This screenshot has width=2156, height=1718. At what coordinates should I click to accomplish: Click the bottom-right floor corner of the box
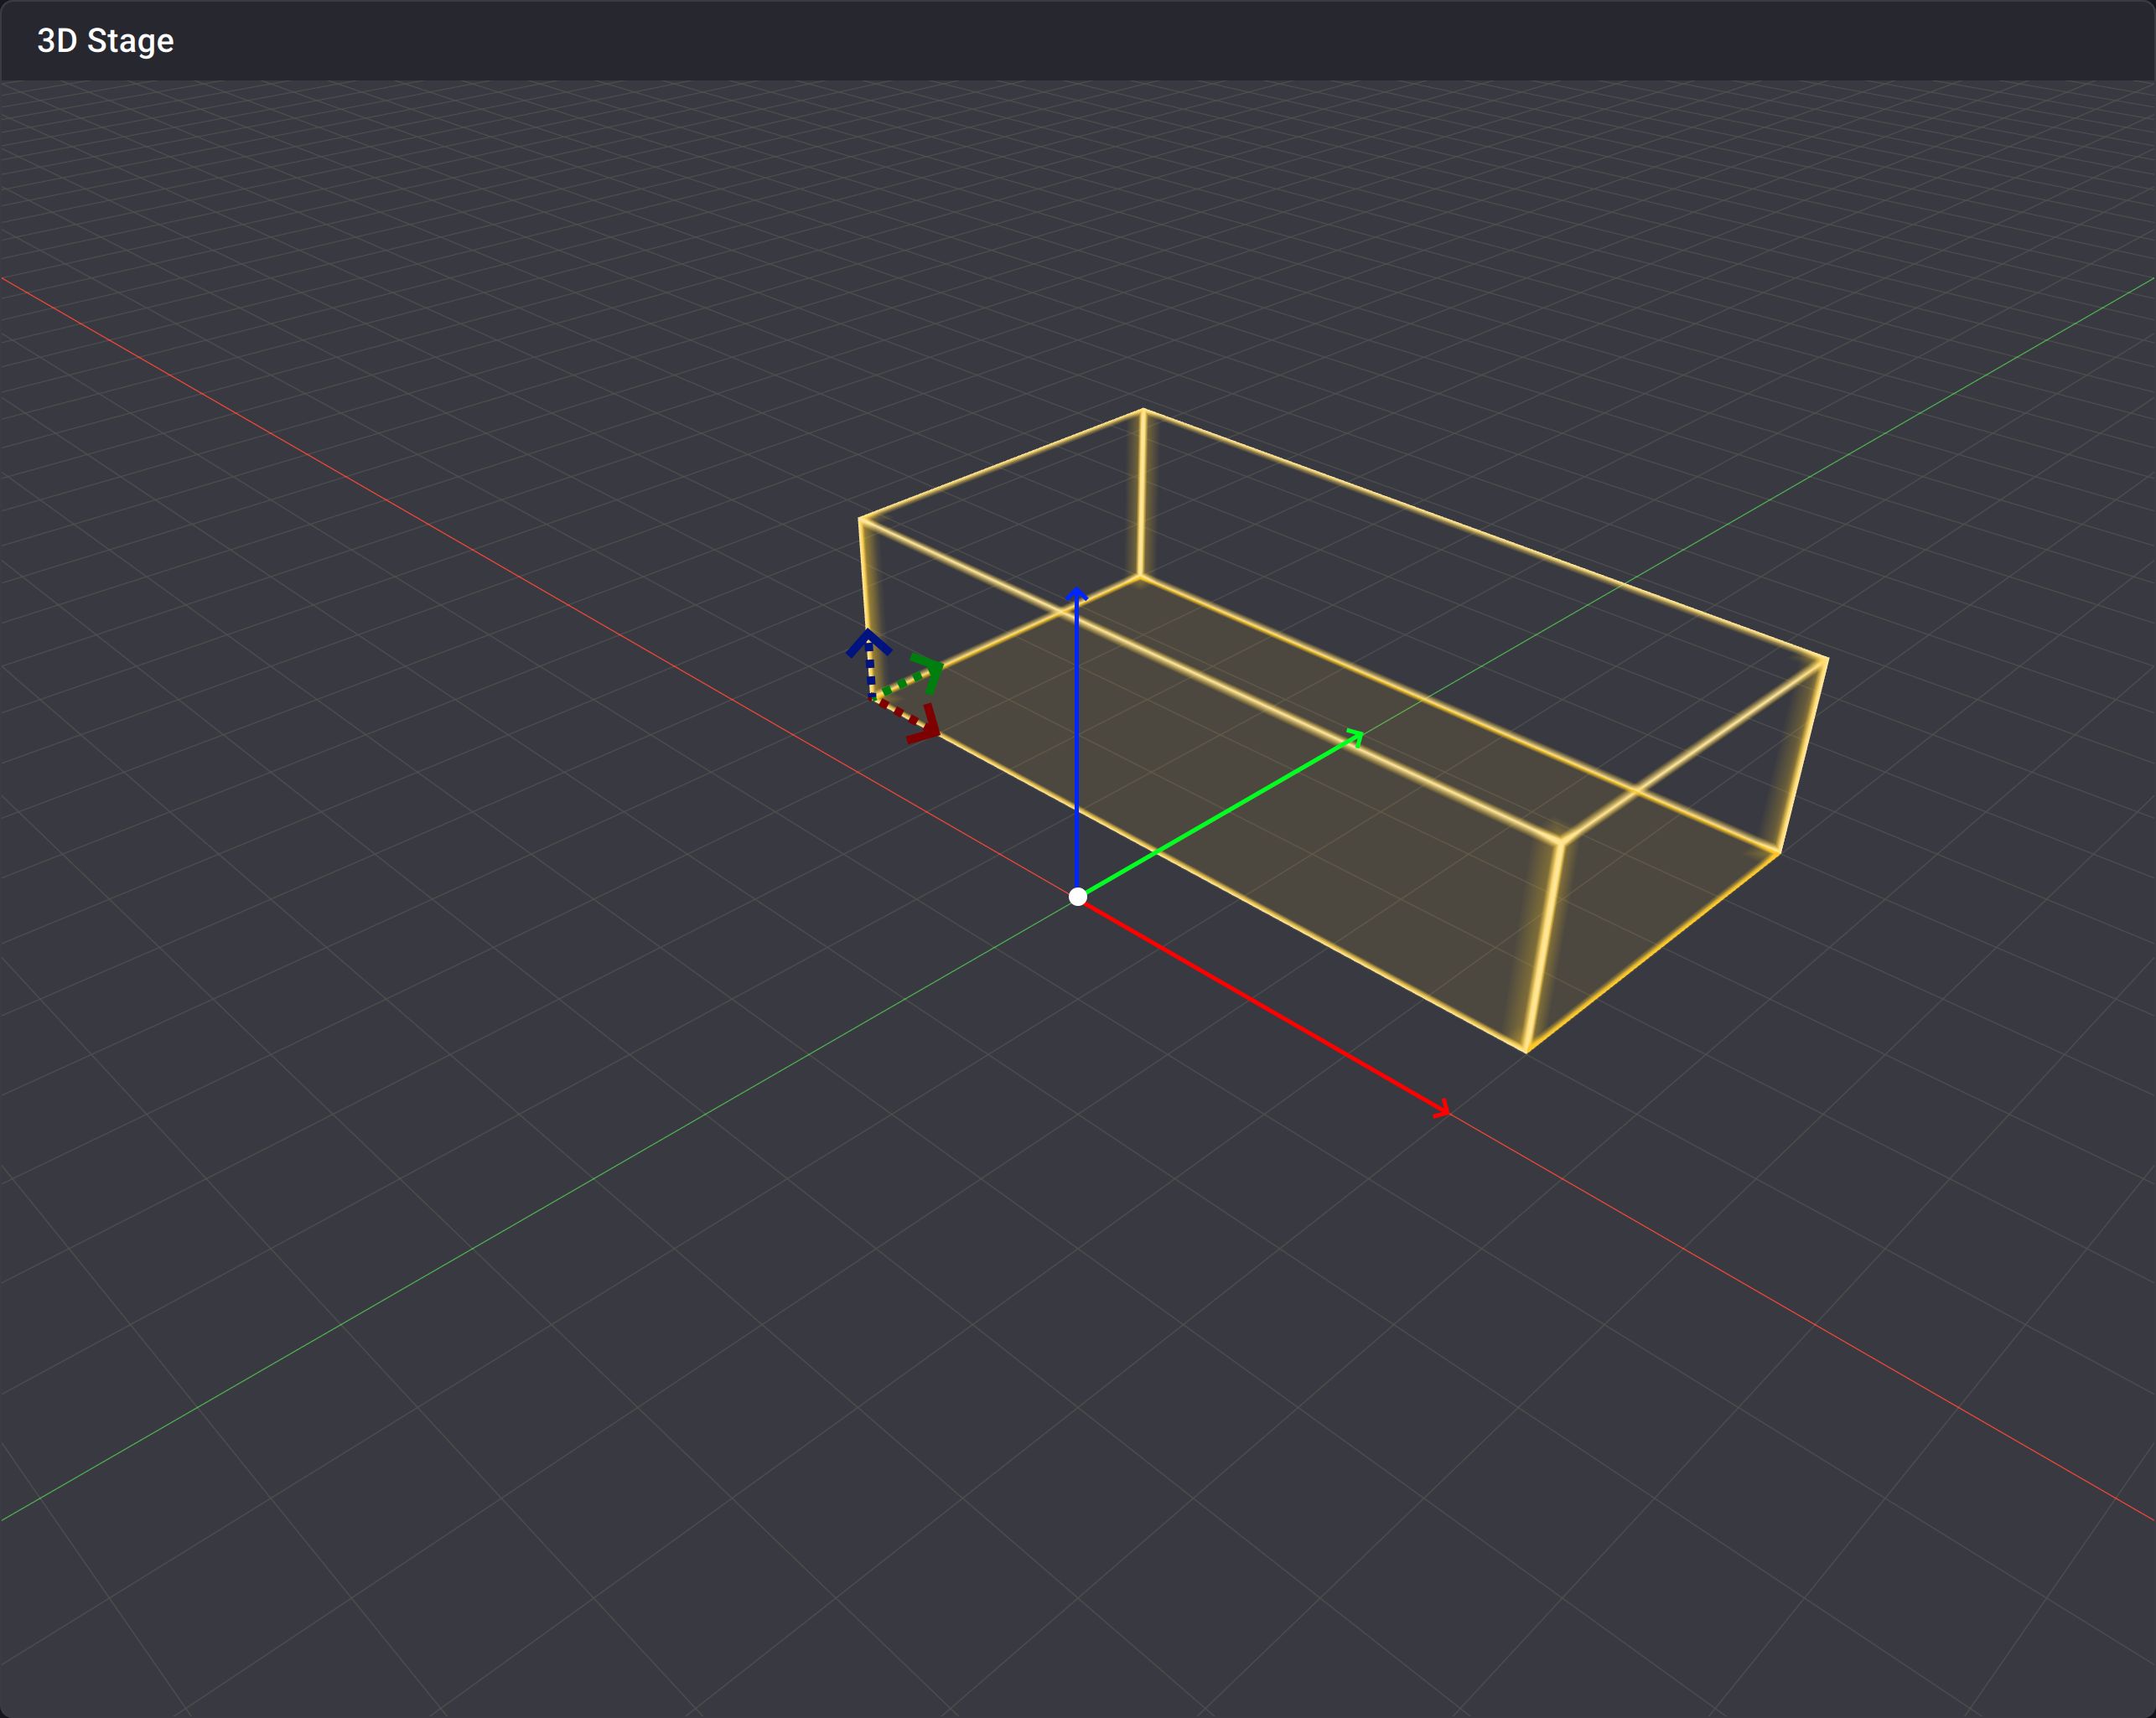[x=1781, y=852]
